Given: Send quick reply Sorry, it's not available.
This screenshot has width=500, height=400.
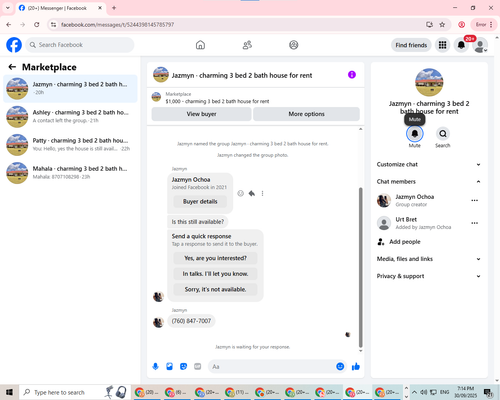Looking at the screenshot, I should click(x=215, y=289).
